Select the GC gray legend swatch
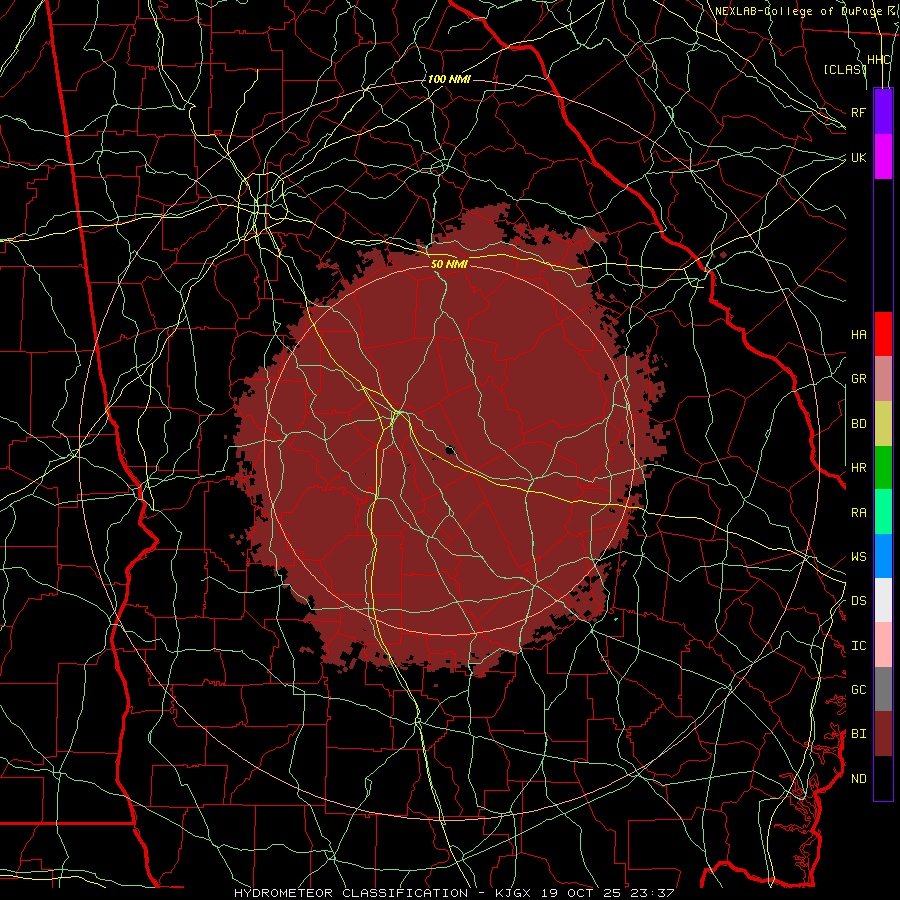The width and height of the screenshot is (900, 900). (x=883, y=689)
